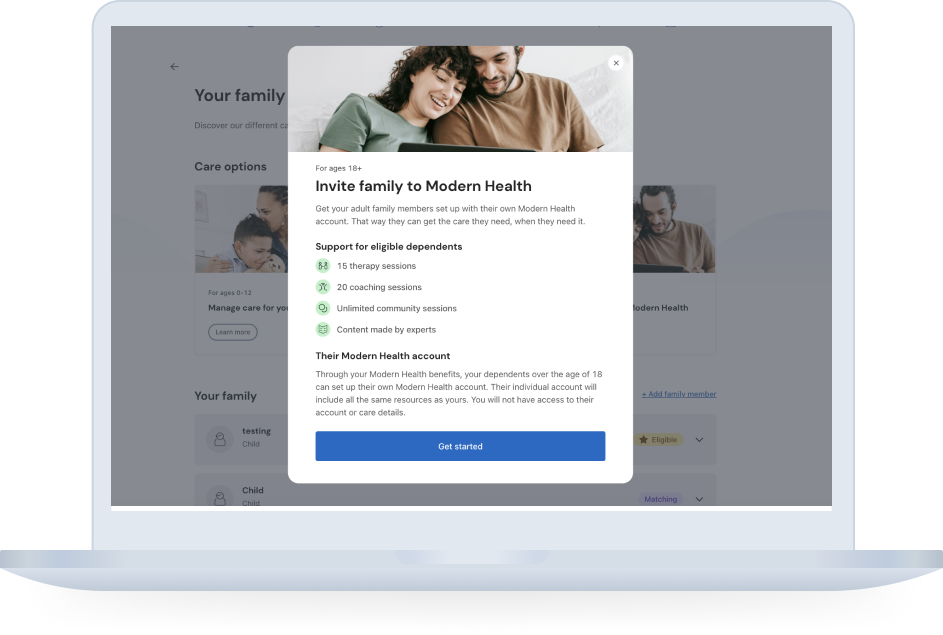Open Learn more for ages 0-12
Screen dimensions: 943x635
tap(233, 332)
